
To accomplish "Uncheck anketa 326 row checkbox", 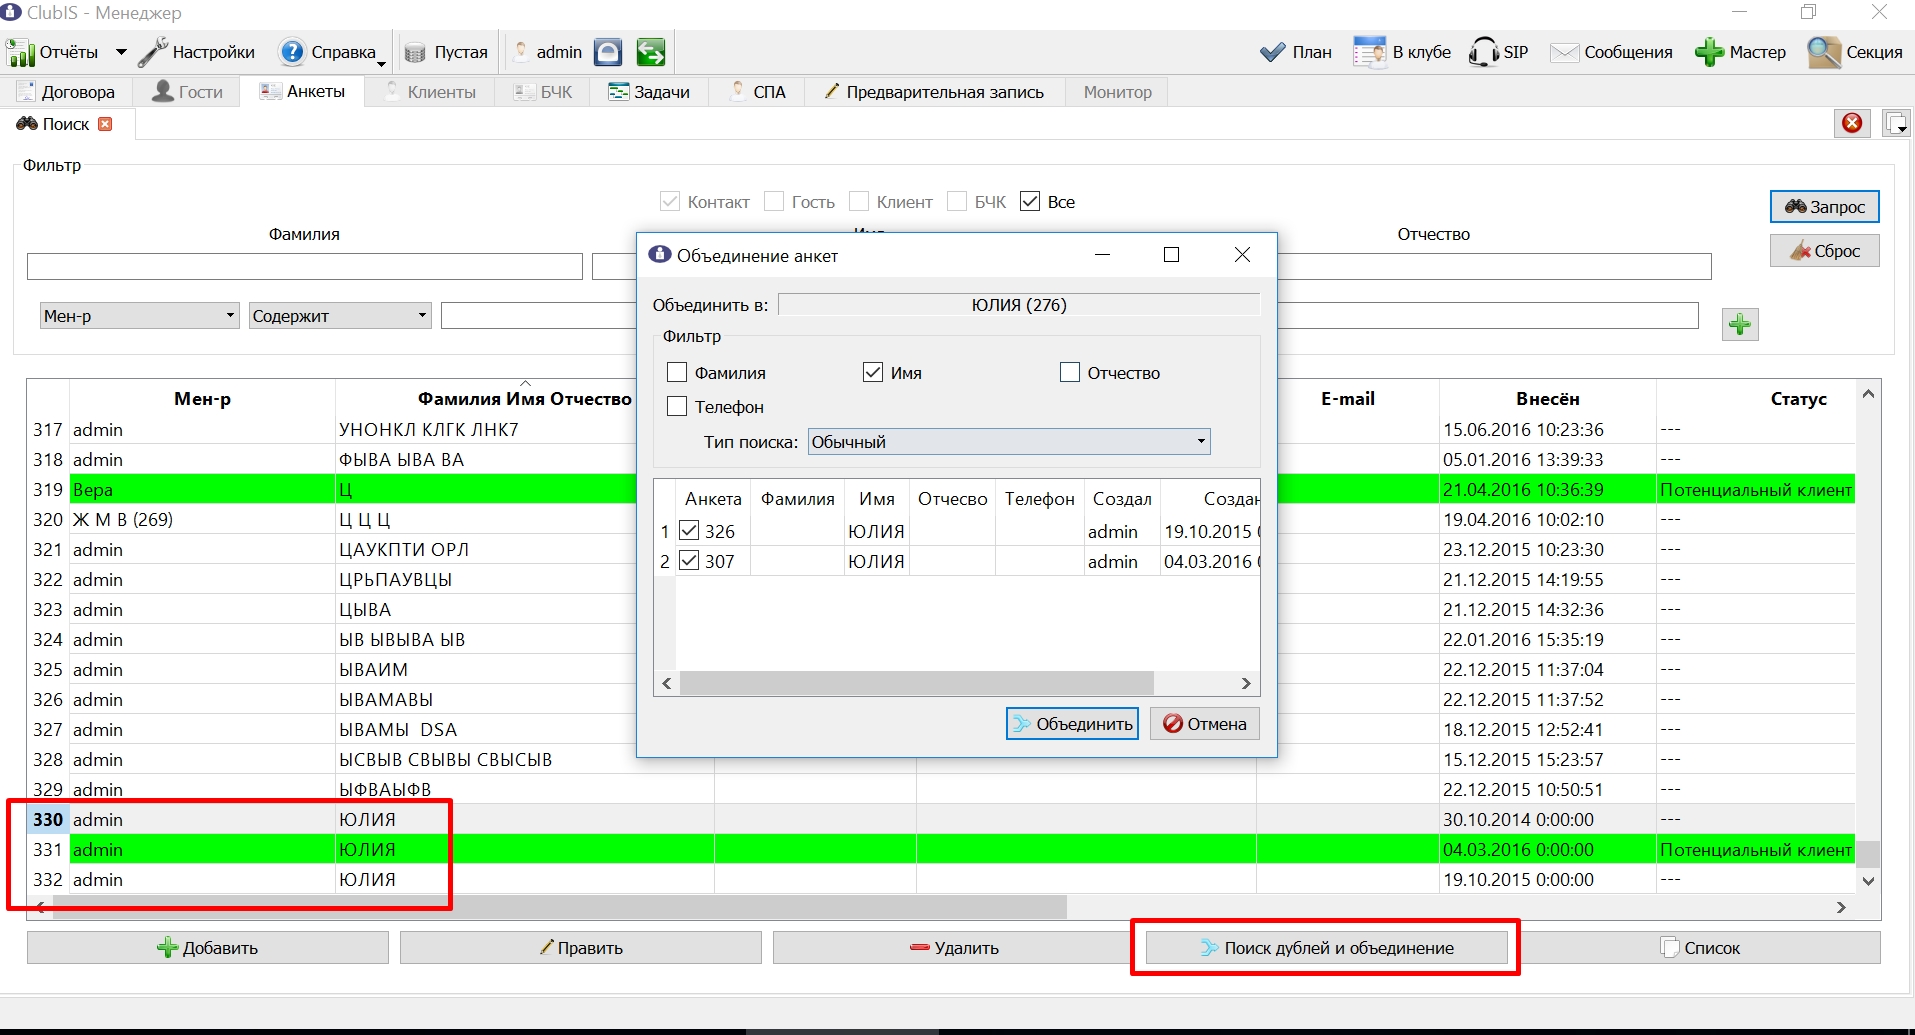I will pos(689,530).
